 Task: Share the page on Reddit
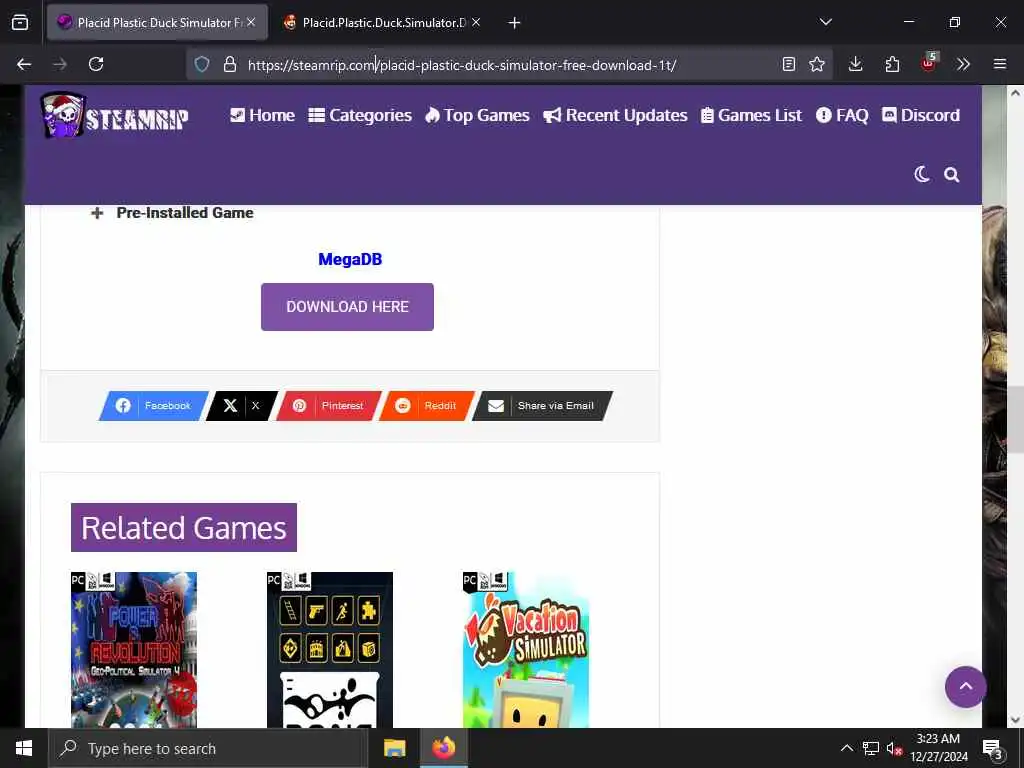click(426, 406)
